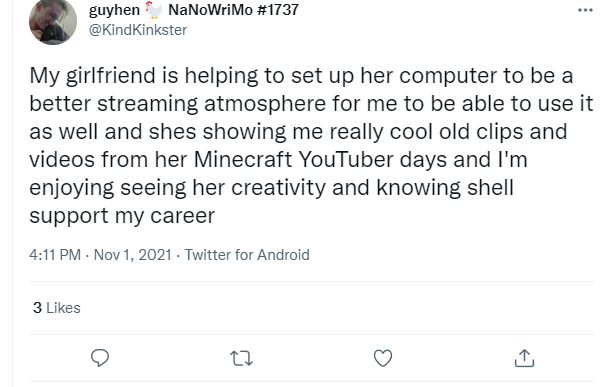The height and width of the screenshot is (387, 601).
Task: Click the word 'Likes' label
Action: pos(63,308)
